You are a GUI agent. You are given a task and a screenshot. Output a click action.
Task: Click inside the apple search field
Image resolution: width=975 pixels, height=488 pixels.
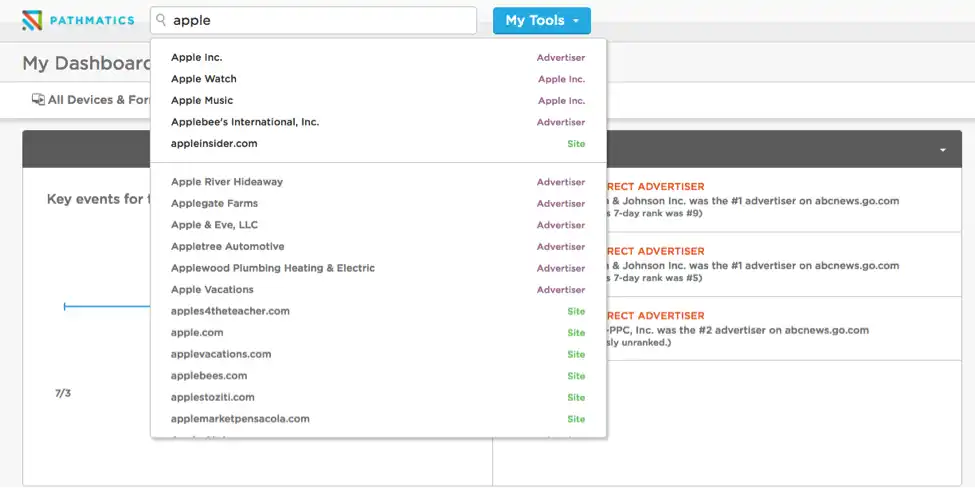point(313,21)
